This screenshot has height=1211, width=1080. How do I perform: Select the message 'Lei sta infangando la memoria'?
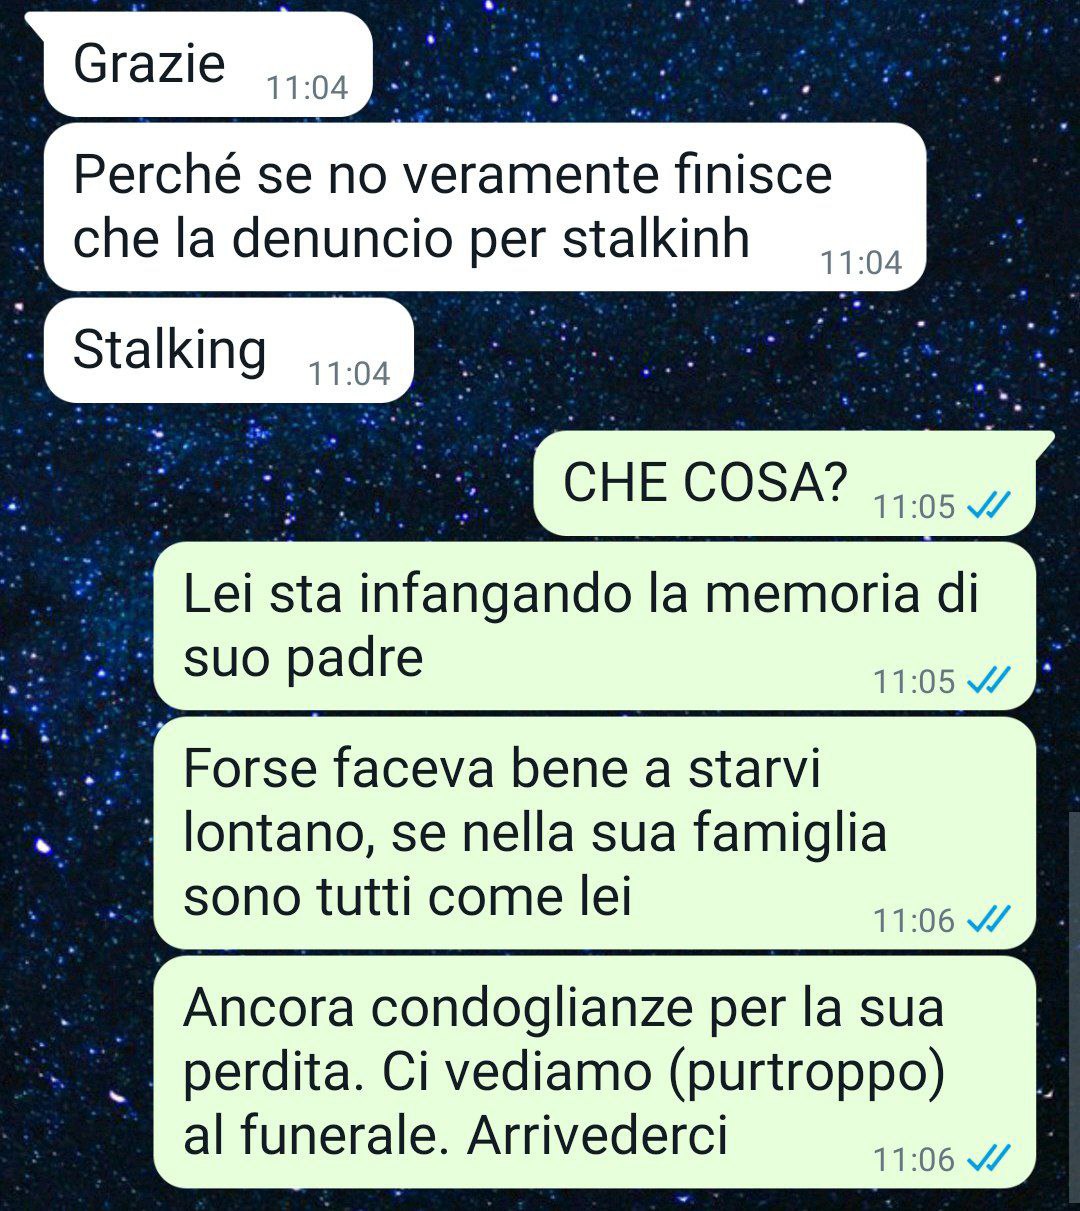[x=594, y=626]
